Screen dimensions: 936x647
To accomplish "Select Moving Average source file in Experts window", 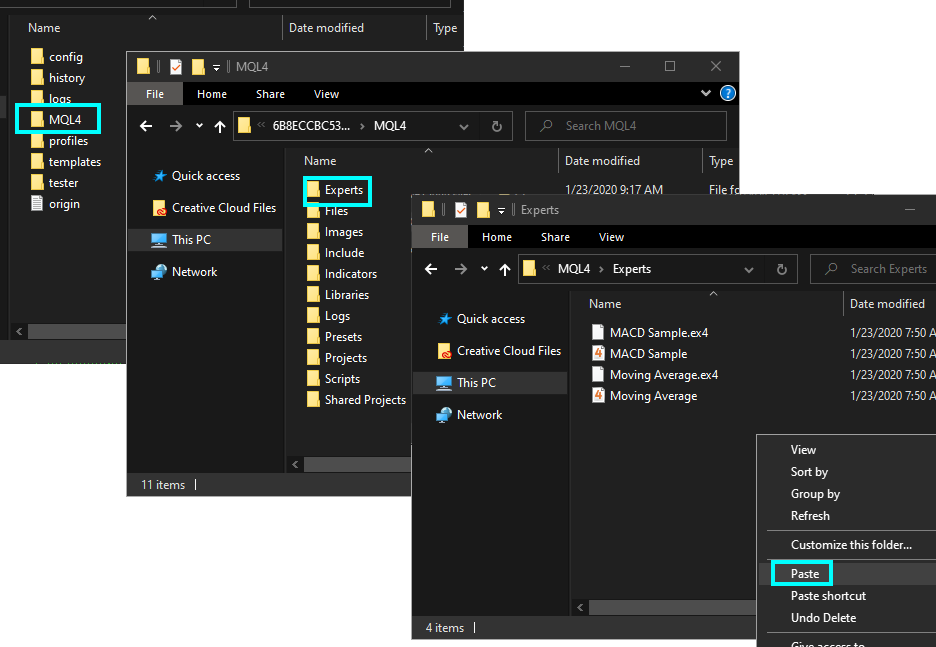I will (644, 395).
